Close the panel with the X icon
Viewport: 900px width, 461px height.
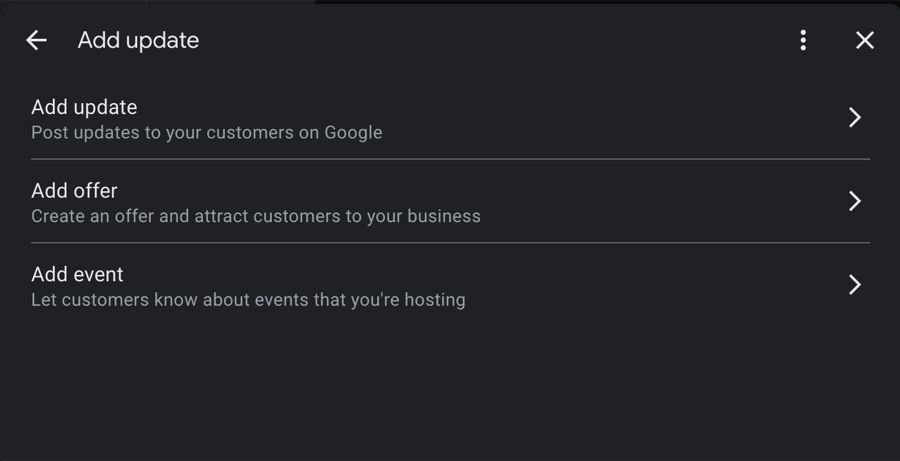(x=865, y=40)
